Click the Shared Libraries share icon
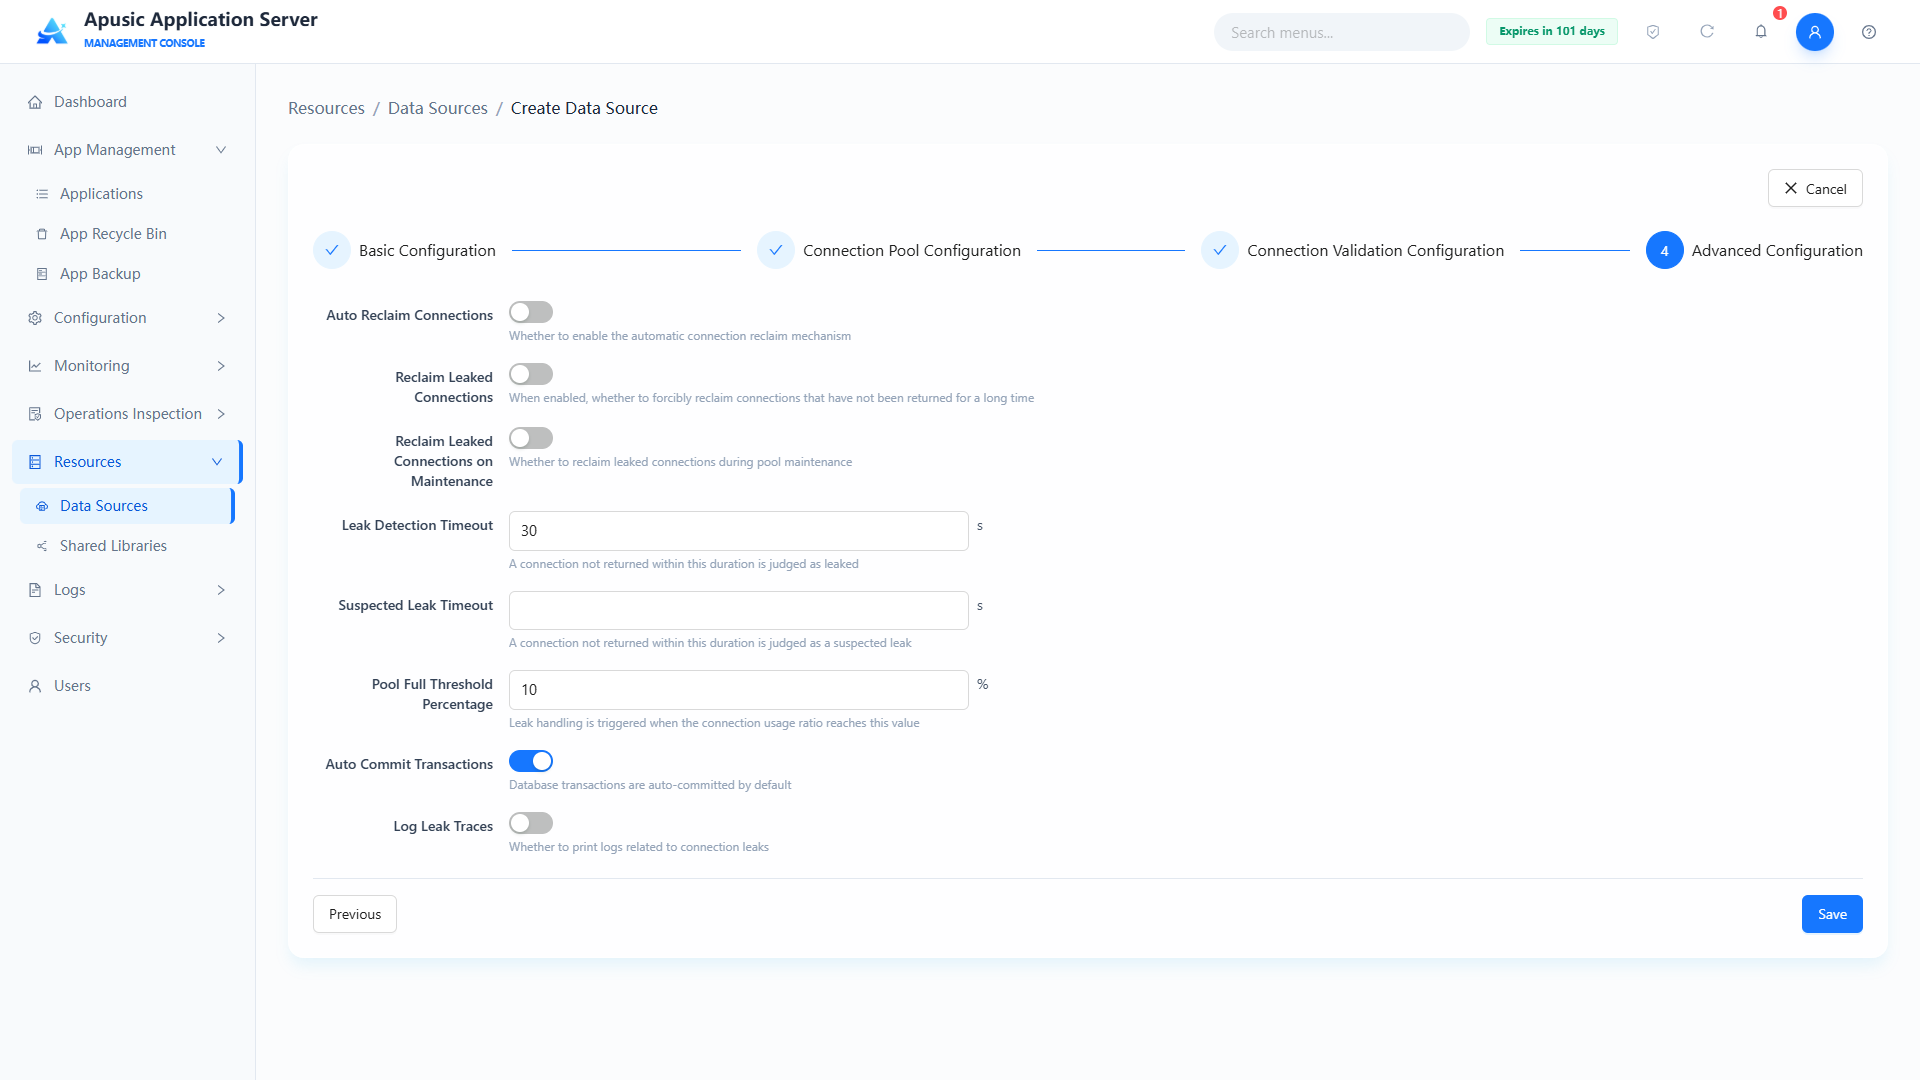The width and height of the screenshot is (1920, 1080). tap(42, 546)
